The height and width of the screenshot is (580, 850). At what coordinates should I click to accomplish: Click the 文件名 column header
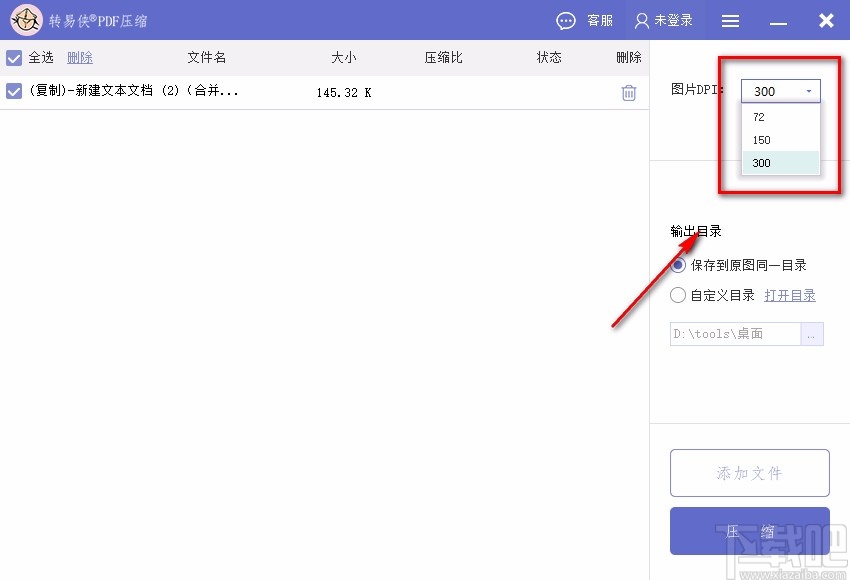pos(206,57)
